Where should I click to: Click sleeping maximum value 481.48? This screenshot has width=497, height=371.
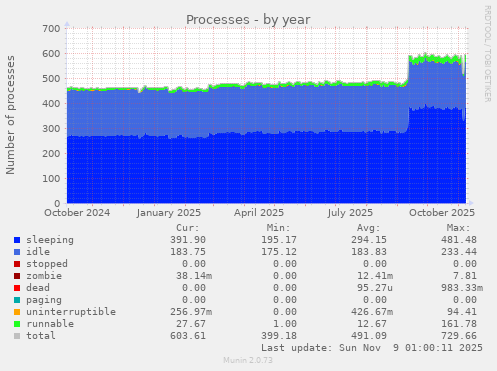(459, 240)
